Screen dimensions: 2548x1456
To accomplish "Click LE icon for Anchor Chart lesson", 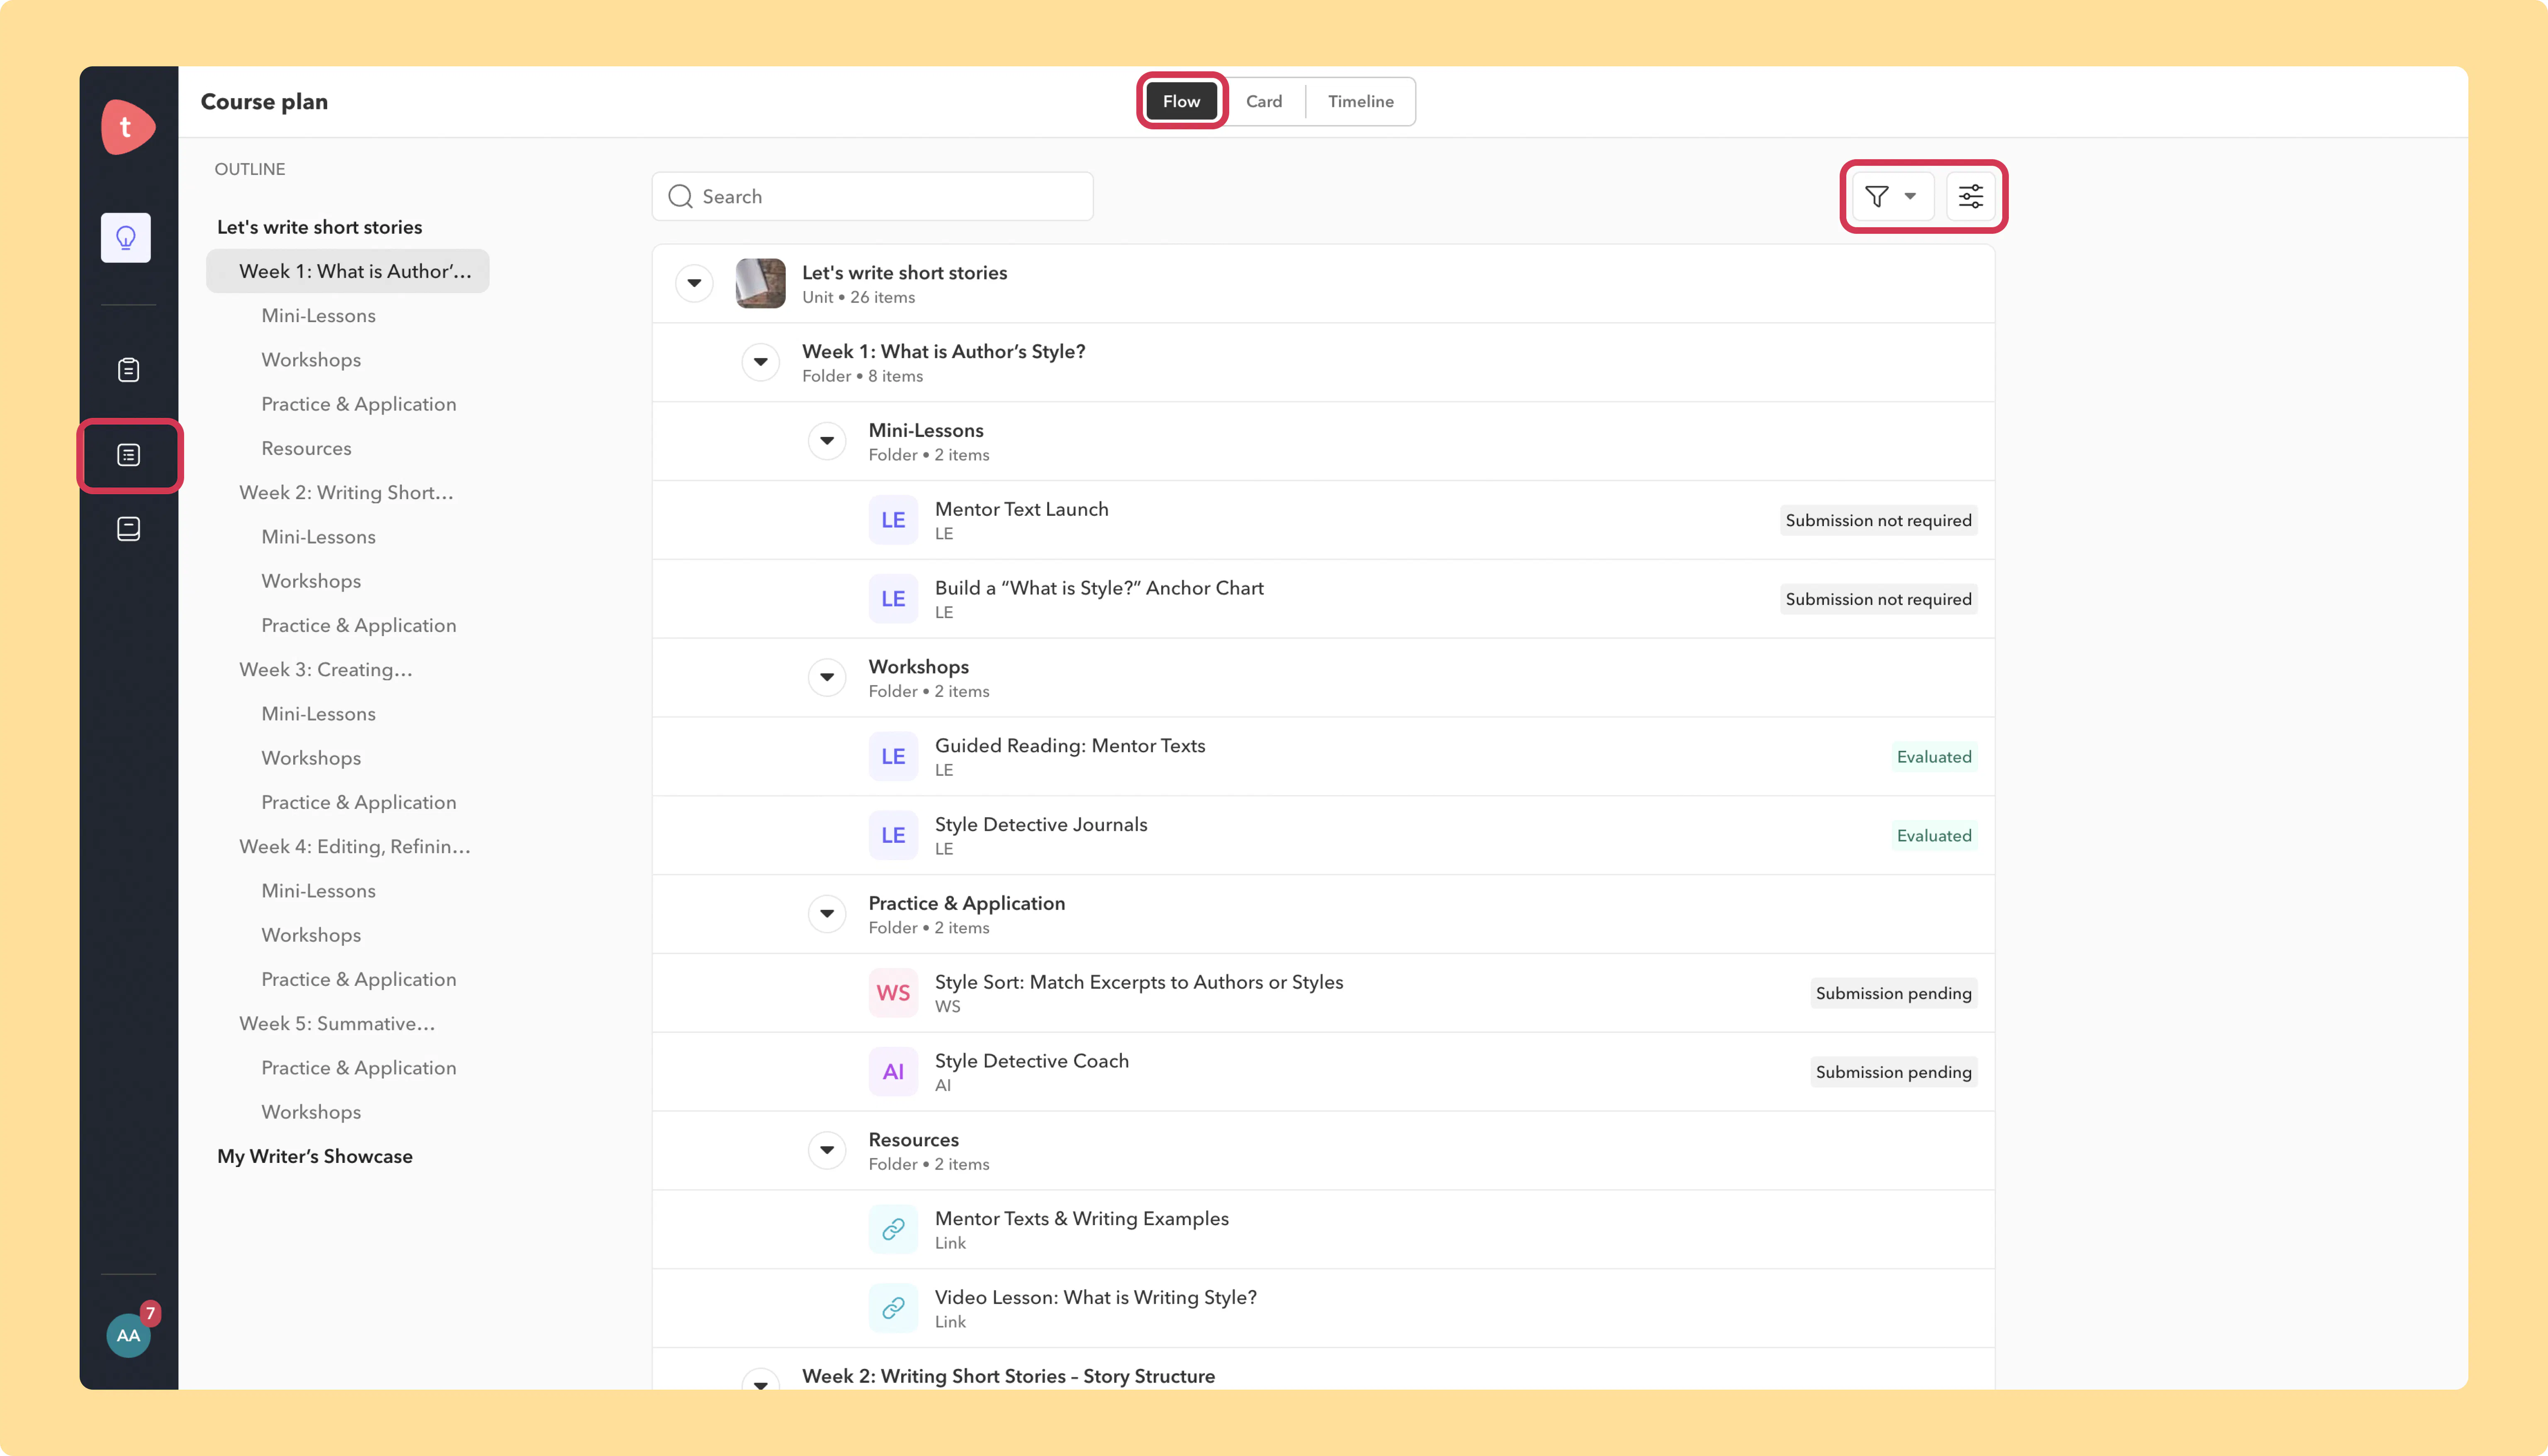I will pos(893,599).
